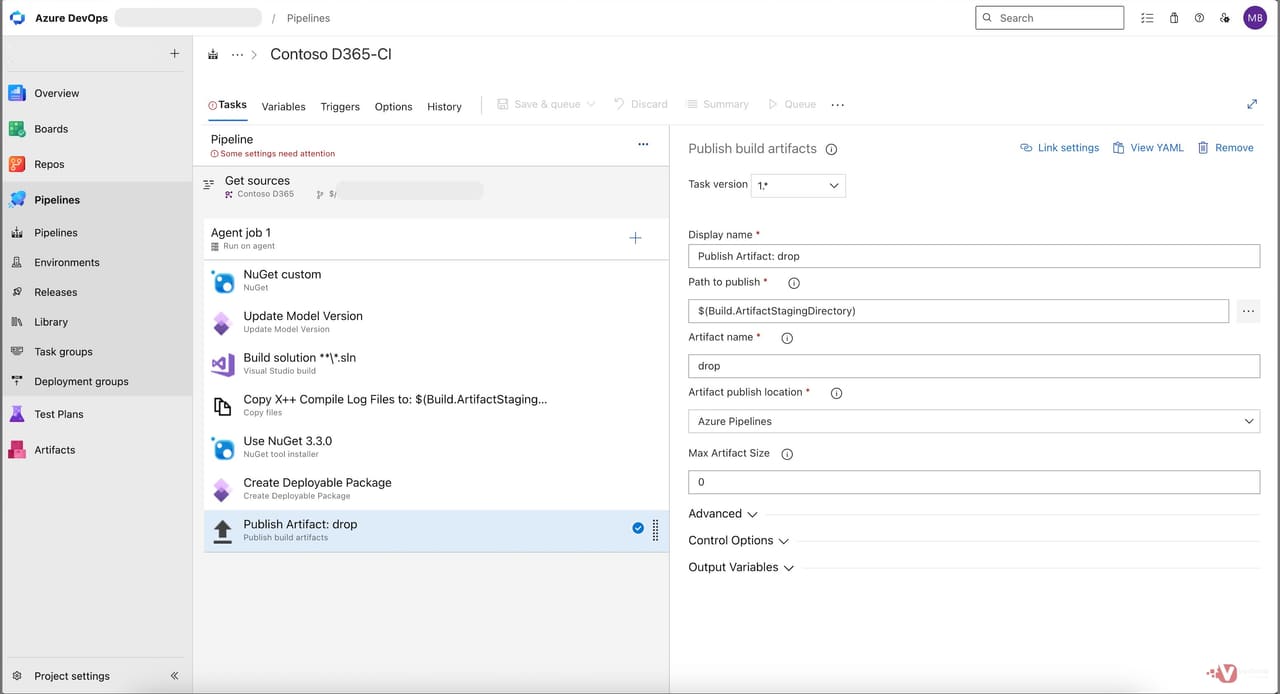
Task: Open the Task version dropdown
Action: coord(798,185)
